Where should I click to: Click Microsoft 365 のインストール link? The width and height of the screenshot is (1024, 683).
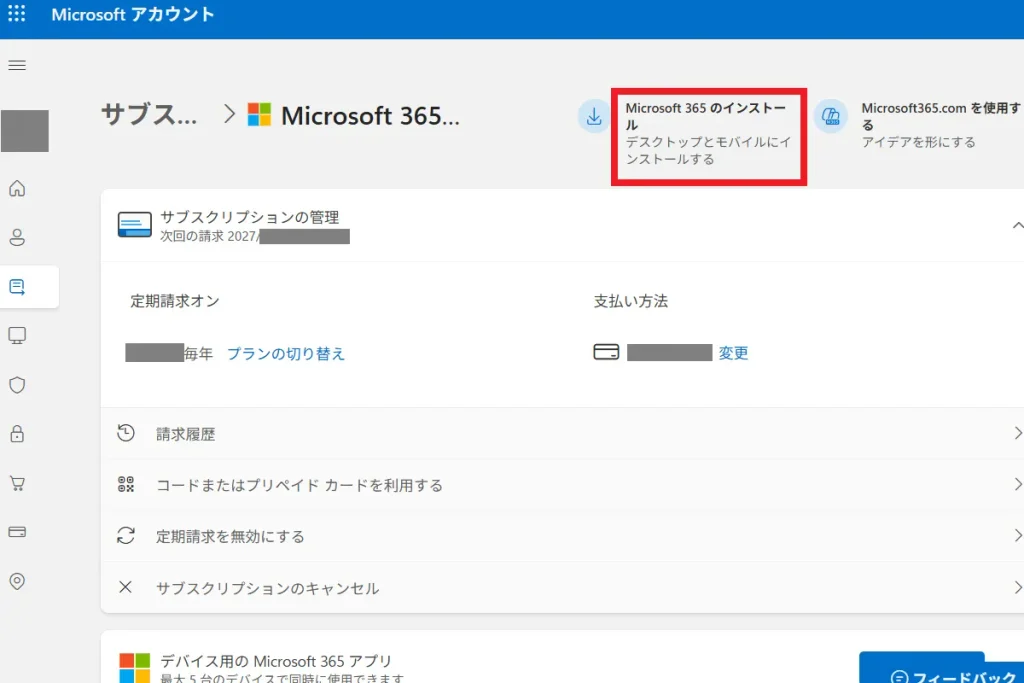709,134
